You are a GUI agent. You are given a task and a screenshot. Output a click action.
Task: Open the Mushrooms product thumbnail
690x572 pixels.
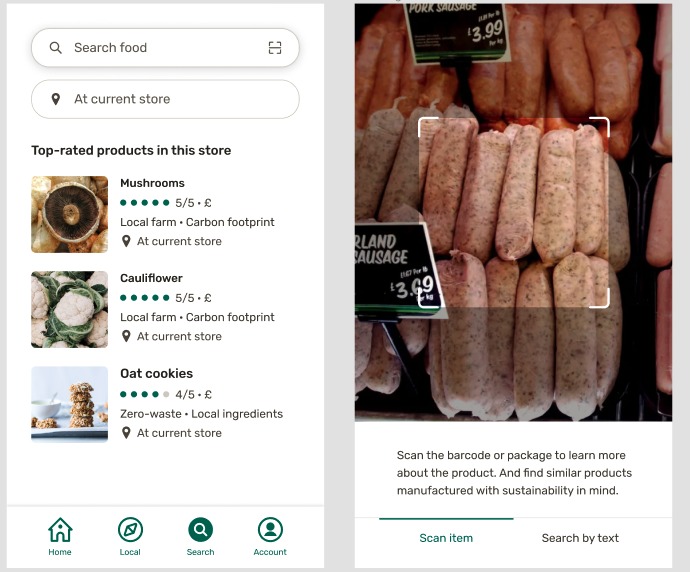pos(70,214)
